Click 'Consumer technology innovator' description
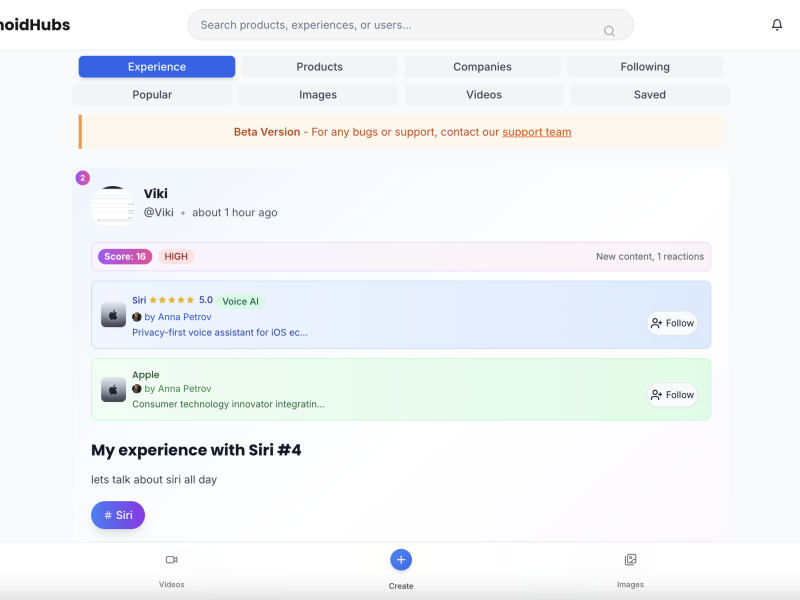800x600 pixels. pos(228,404)
